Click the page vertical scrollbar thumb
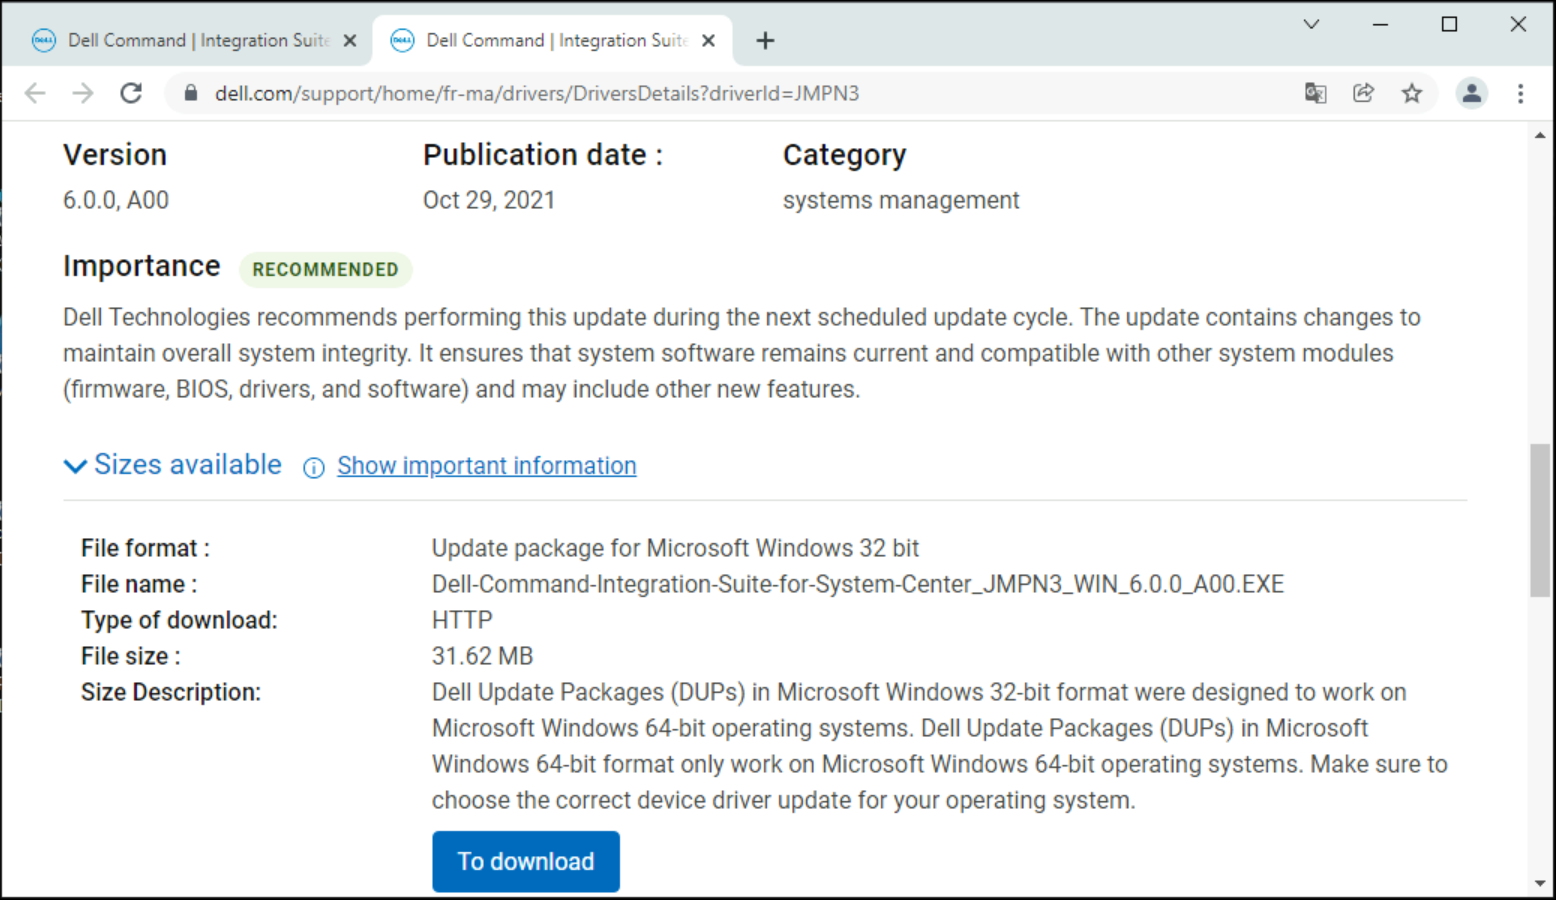This screenshot has height=900, width=1556. [1540, 520]
